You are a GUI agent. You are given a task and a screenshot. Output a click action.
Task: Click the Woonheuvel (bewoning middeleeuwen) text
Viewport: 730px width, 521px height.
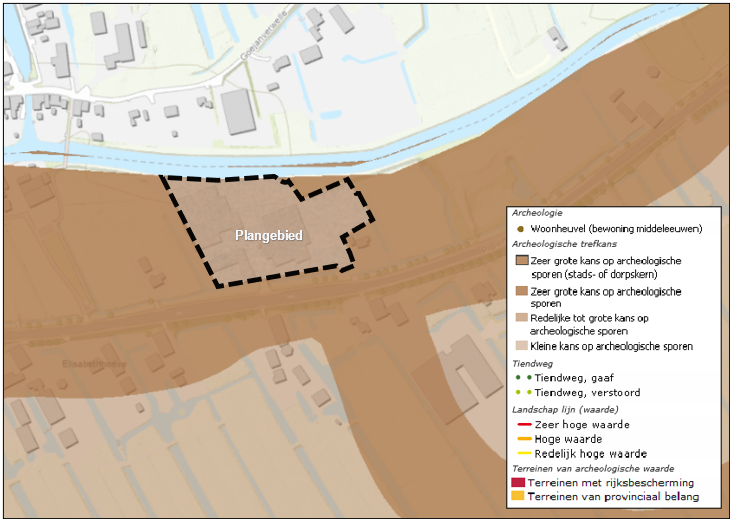coord(616,229)
